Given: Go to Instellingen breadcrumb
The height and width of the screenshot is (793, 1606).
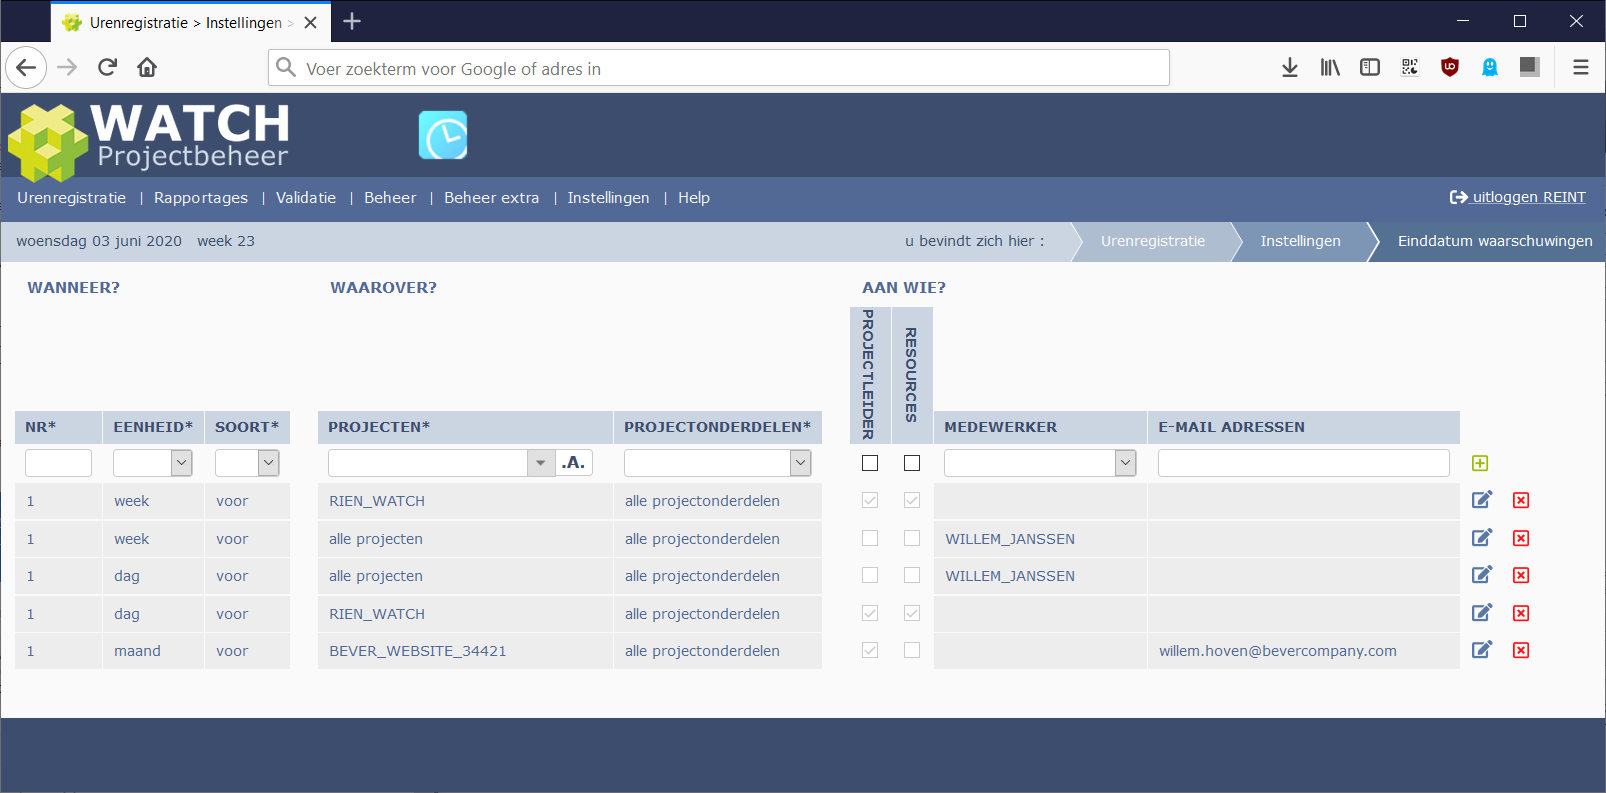Looking at the screenshot, I should pyautogui.click(x=1300, y=241).
